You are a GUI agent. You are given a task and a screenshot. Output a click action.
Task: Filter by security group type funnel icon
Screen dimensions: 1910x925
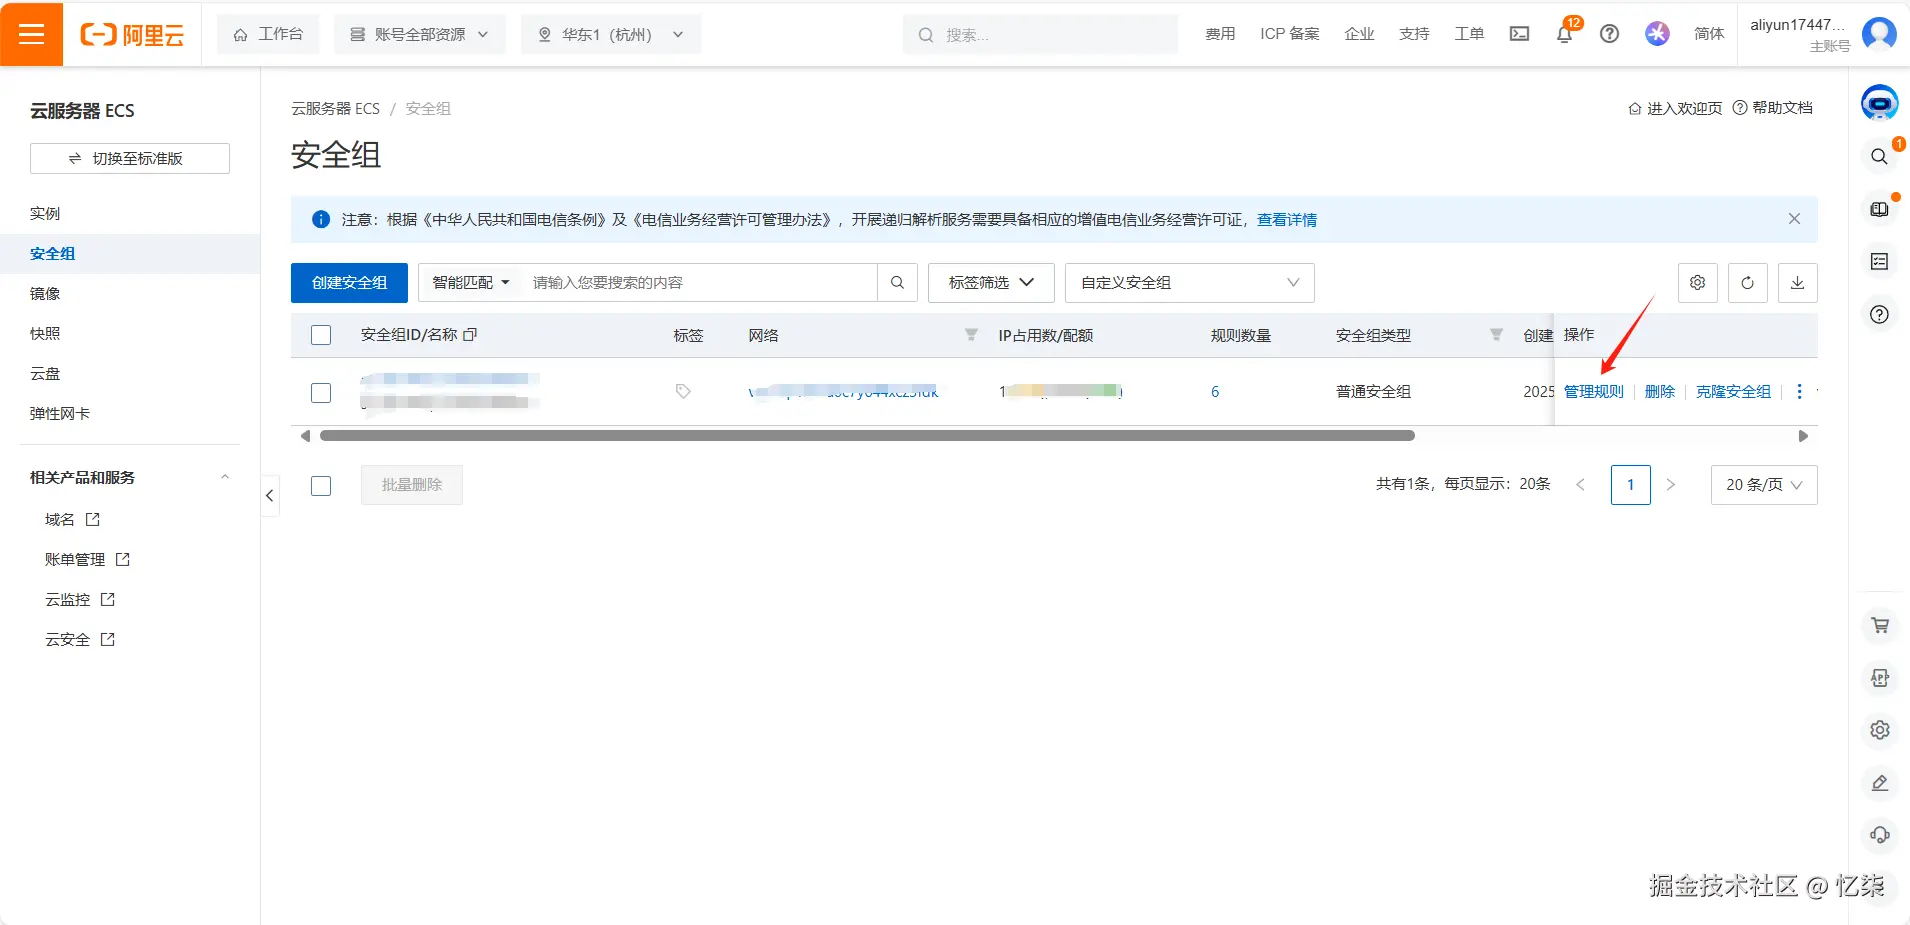pos(1496,335)
